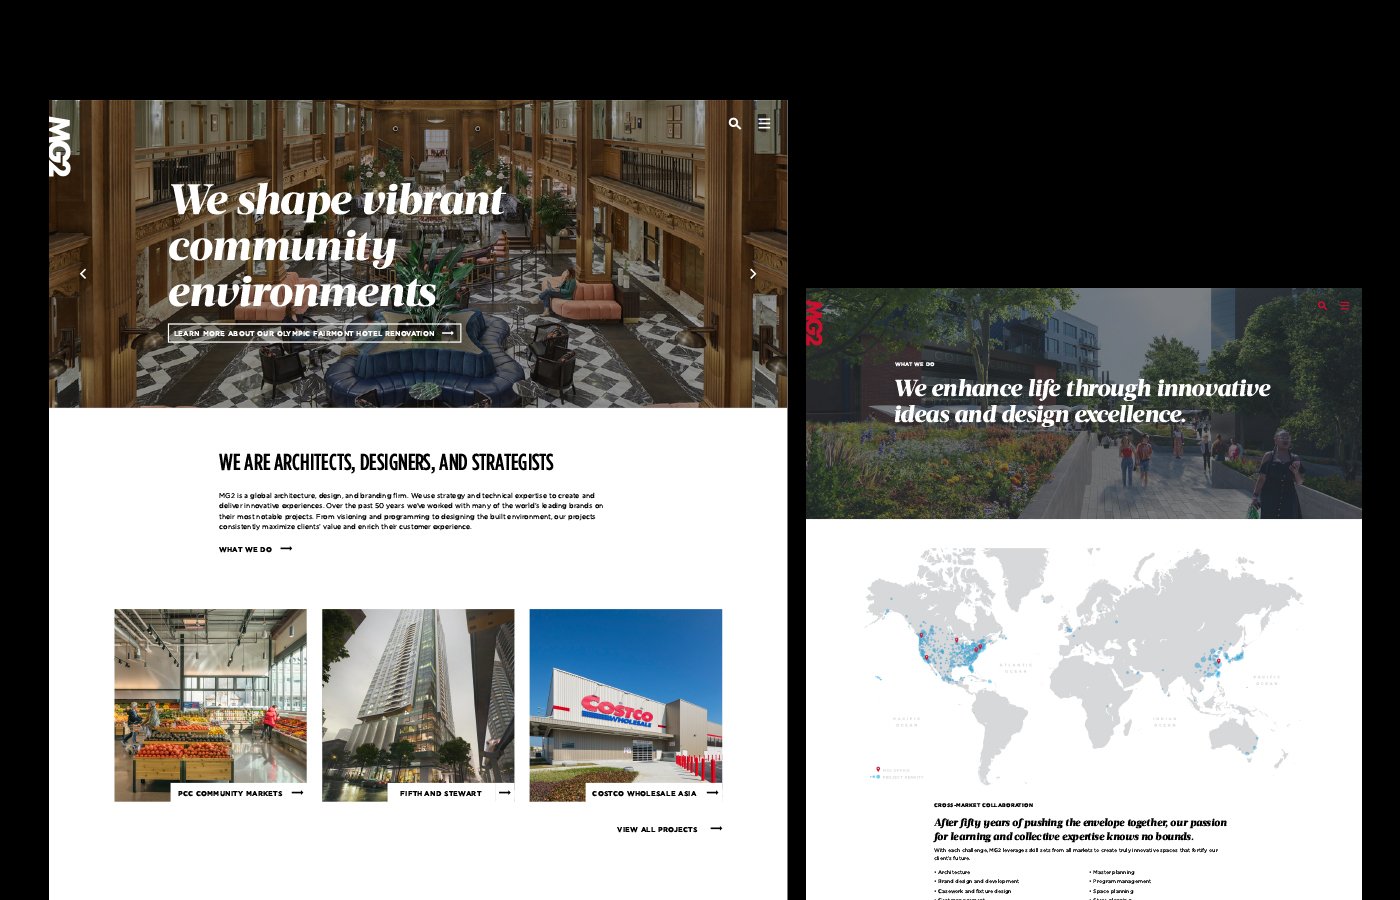
Task: Click the white MG2 logo on homepage
Action: click(x=60, y=146)
